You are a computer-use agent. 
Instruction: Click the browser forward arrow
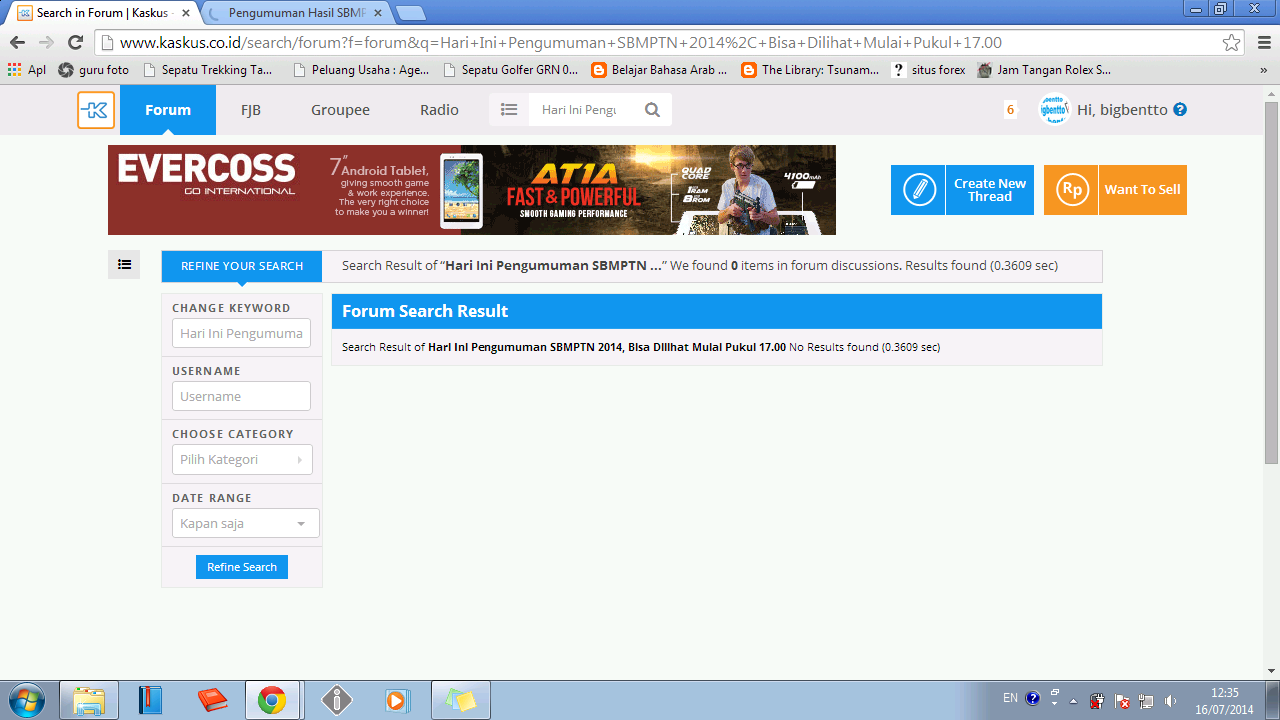46,43
